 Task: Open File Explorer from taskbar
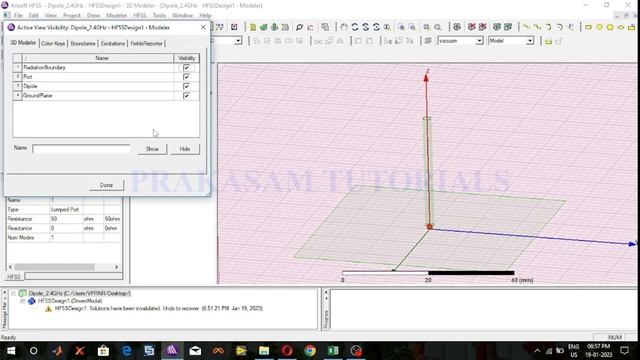tap(264, 351)
